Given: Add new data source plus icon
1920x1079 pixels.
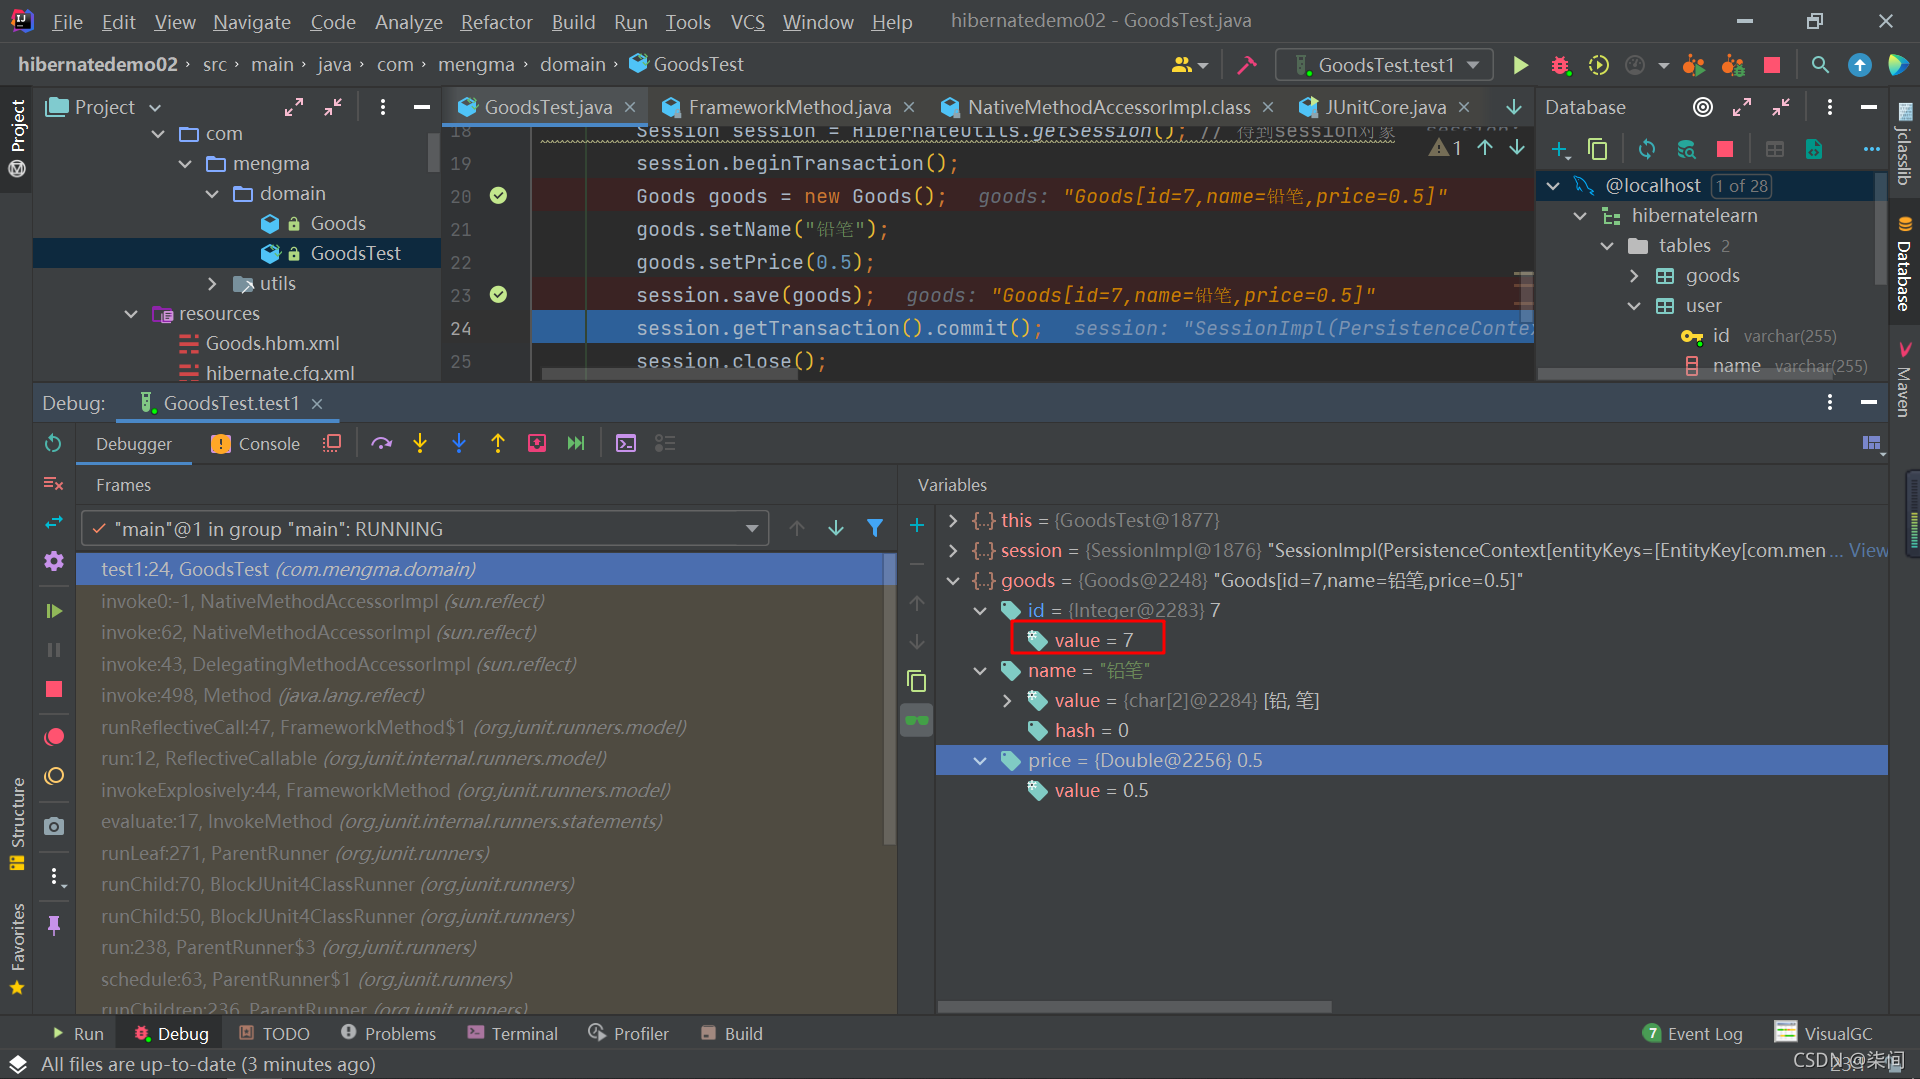Looking at the screenshot, I should pyautogui.click(x=1560, y=149).
